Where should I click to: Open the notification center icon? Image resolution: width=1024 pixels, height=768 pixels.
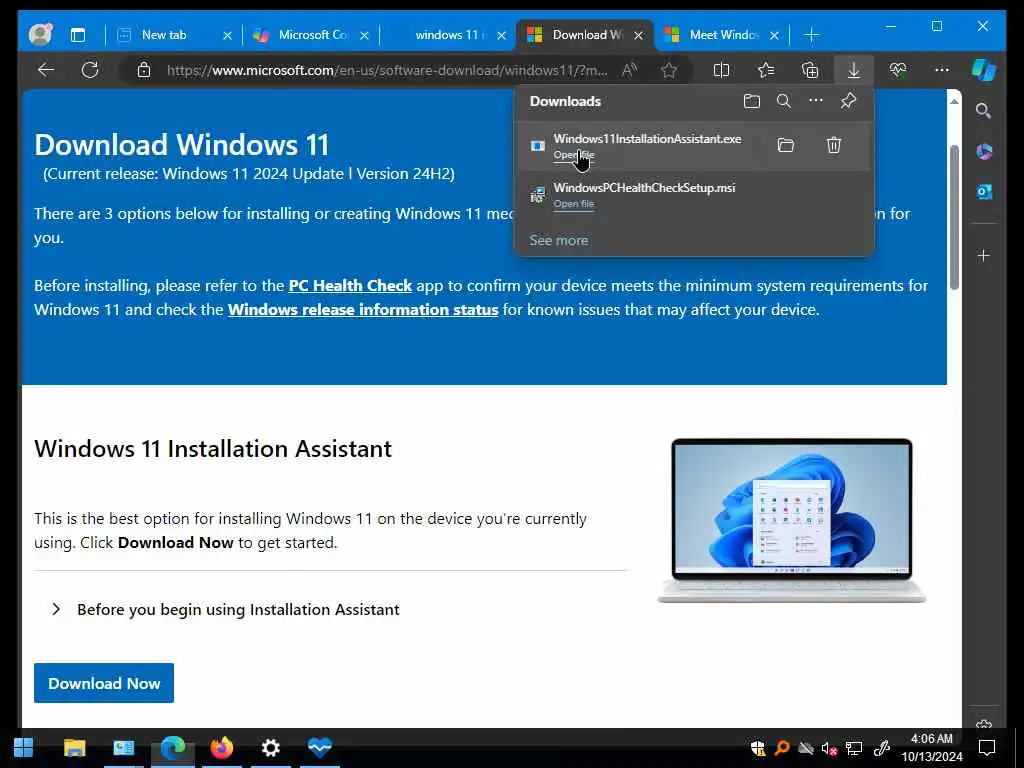tap(987, 748)
